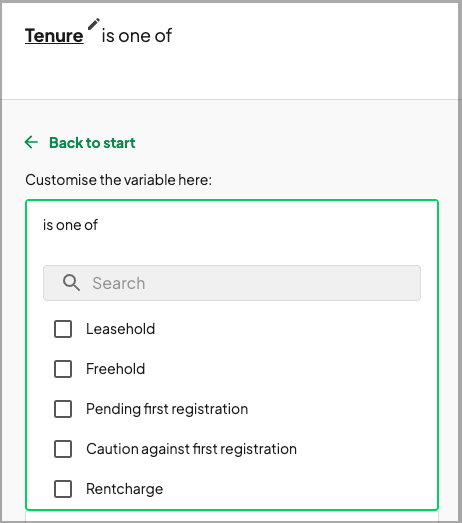Image resolution: width=462 pixels, height=523 pixels.
Task: Click 'is one of' text in the header
Action: coord(137,35)
